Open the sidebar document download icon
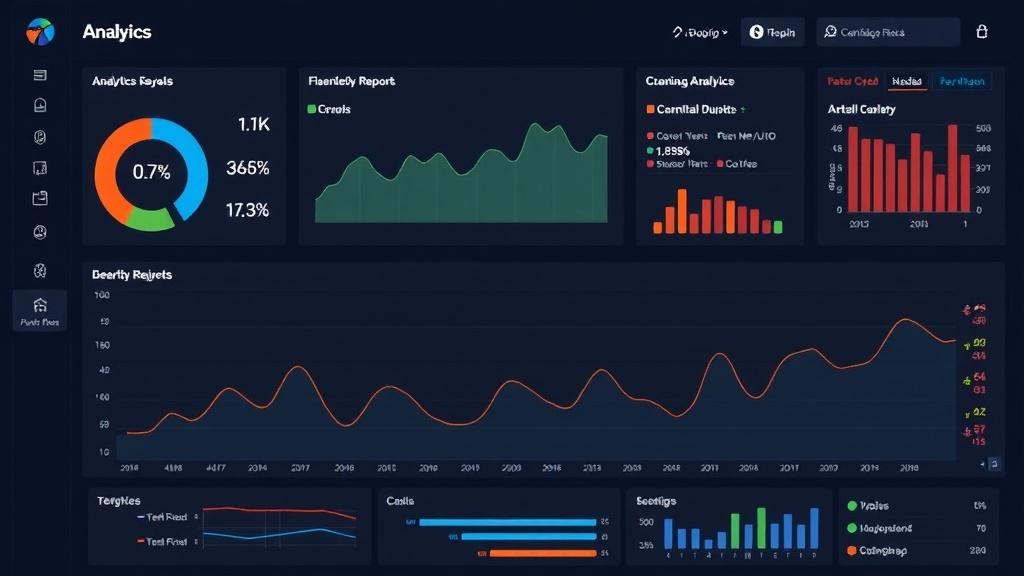 tap(40, 105)
